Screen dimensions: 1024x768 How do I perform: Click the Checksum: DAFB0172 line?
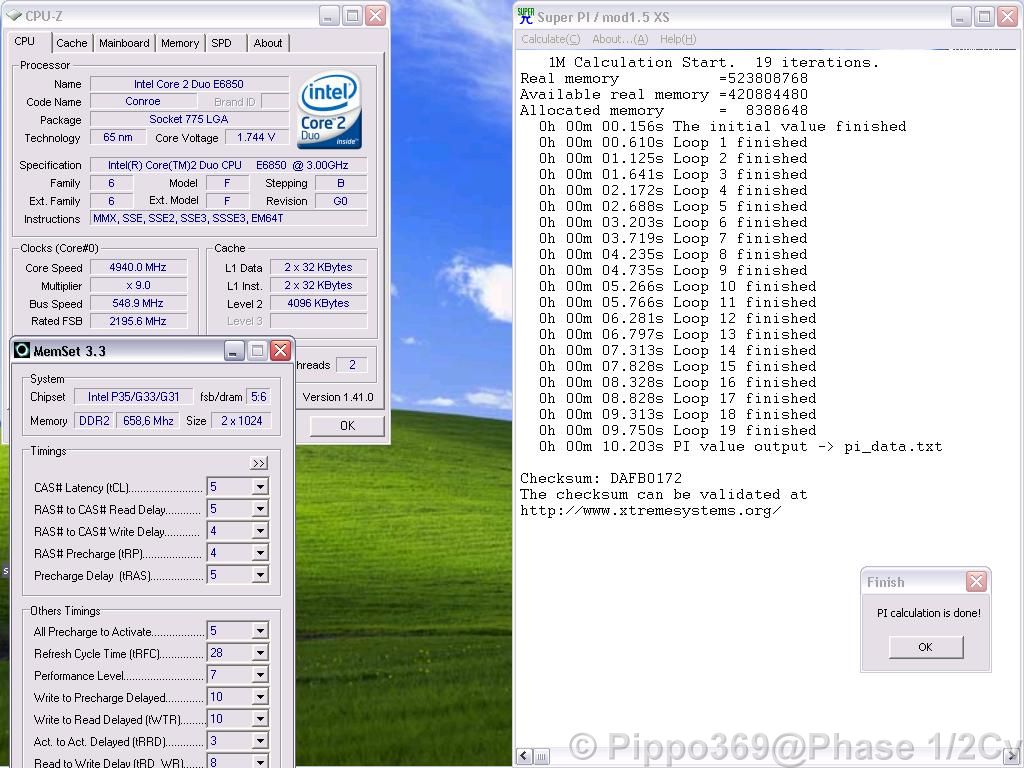point(601,478)
